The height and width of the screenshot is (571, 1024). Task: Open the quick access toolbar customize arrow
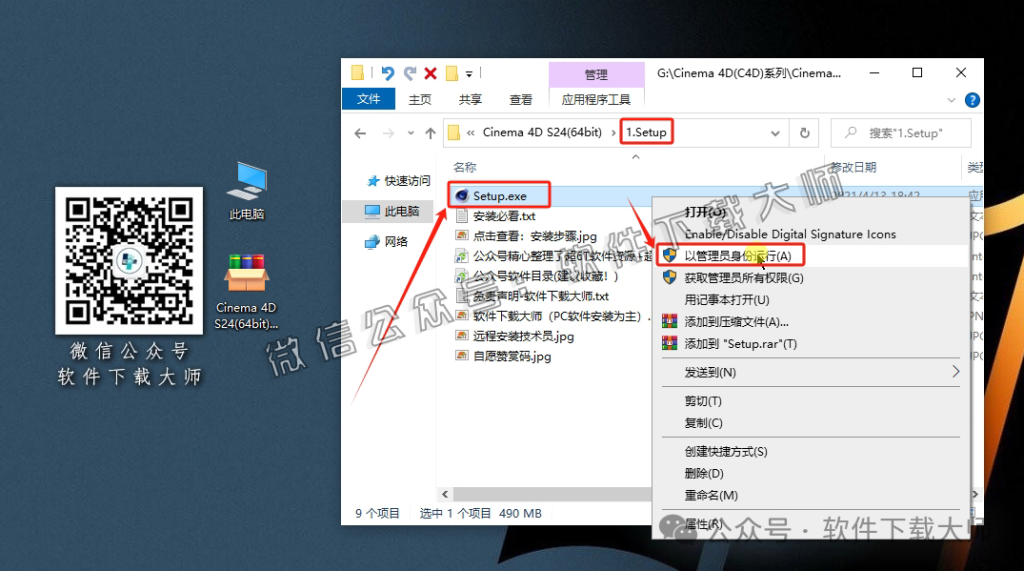(469, 74)
